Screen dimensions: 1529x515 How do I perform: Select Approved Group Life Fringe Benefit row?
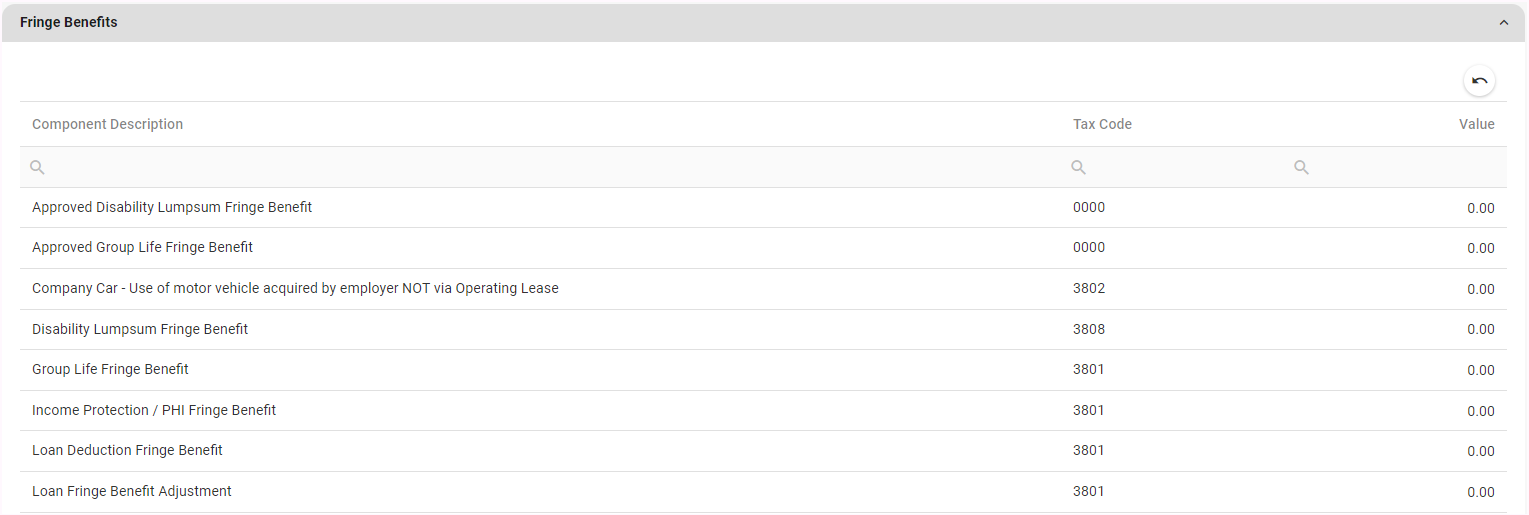click(x=142, y=247)
